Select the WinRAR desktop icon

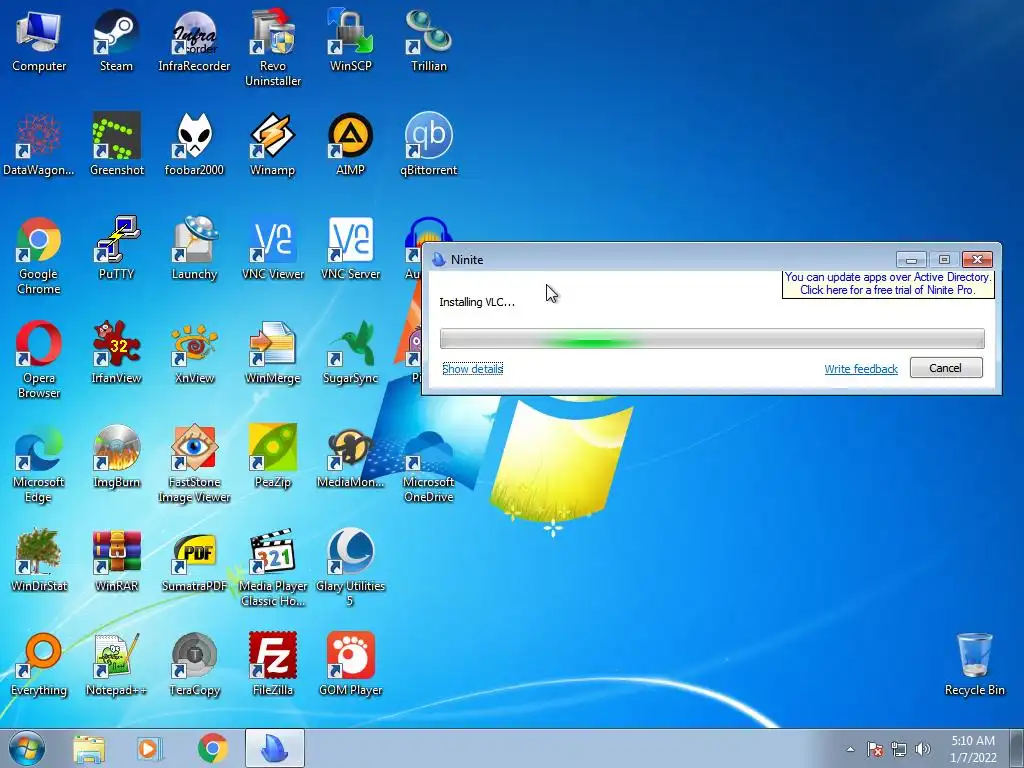click(116, 560)
